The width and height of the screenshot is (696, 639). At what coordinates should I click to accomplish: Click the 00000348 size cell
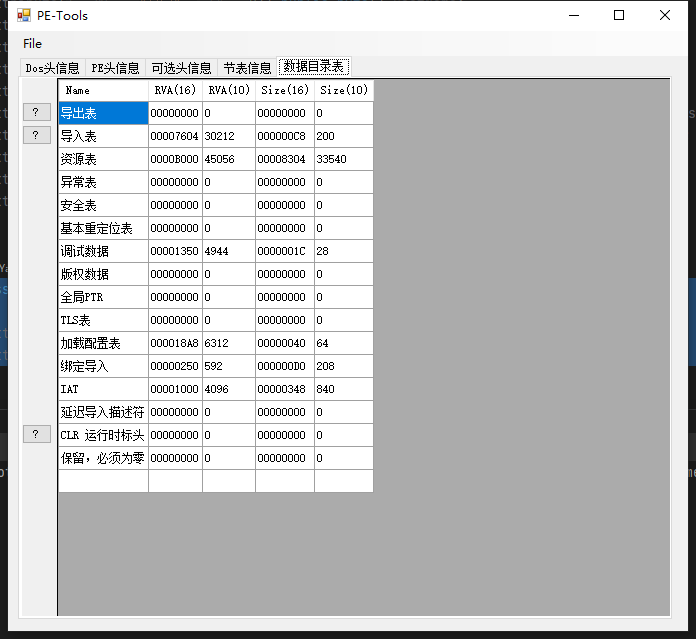tap(285, 389)
